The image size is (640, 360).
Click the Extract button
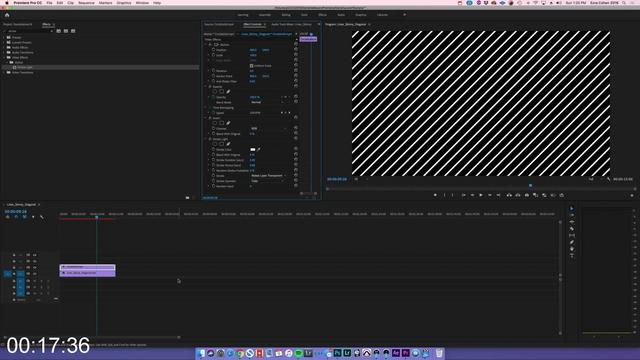[x=518, y=196]
